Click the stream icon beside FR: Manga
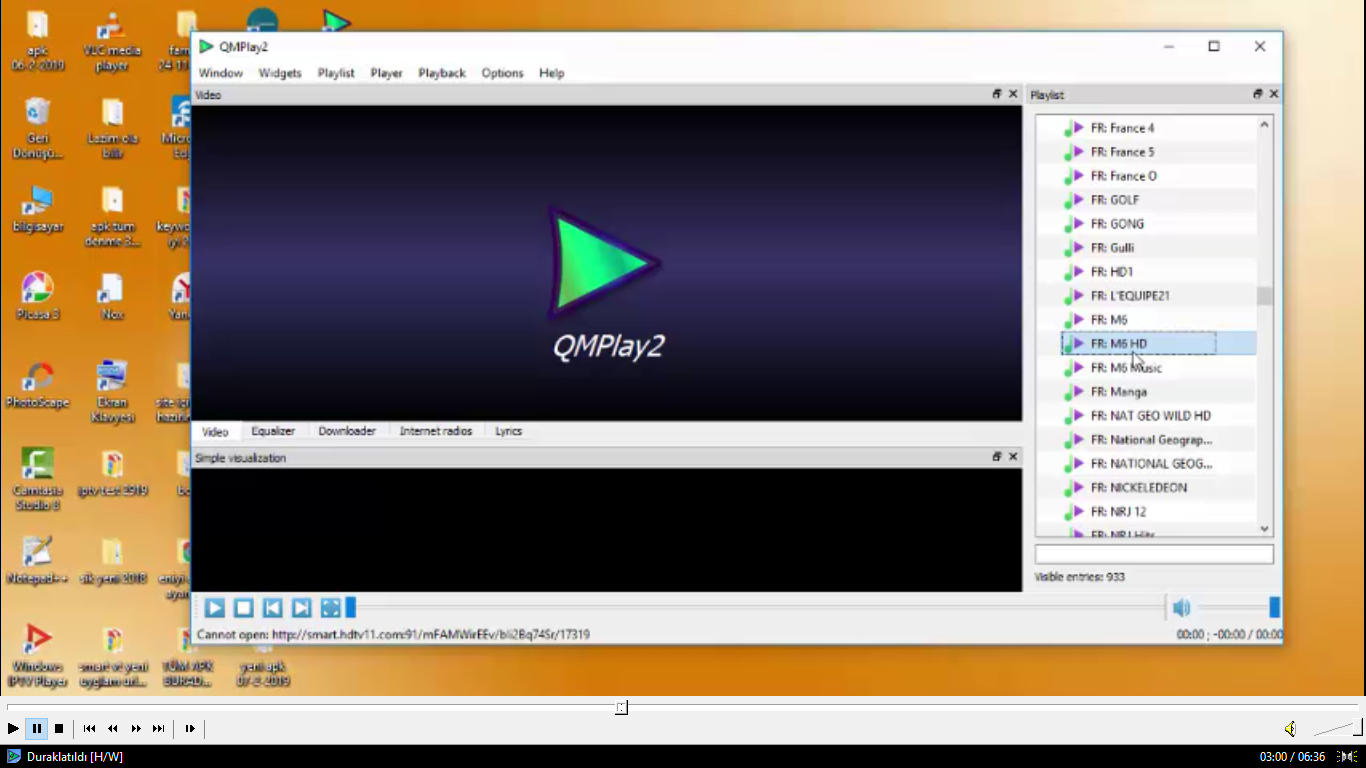This screenshot has height=768, width=1366. 1074,392
